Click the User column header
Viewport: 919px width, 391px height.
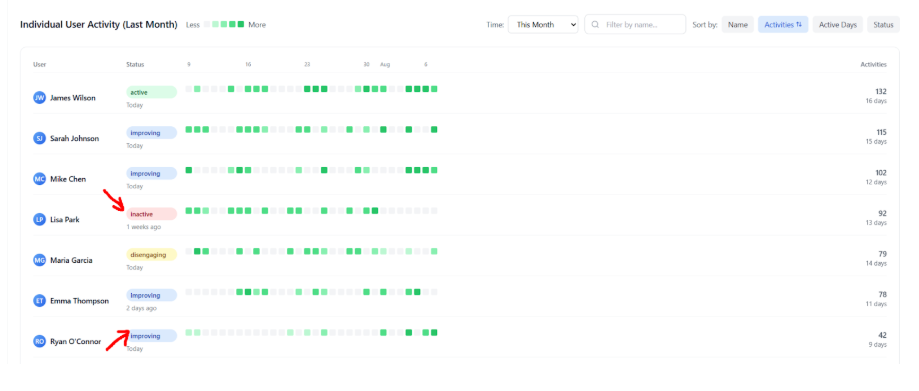(39, 64)
